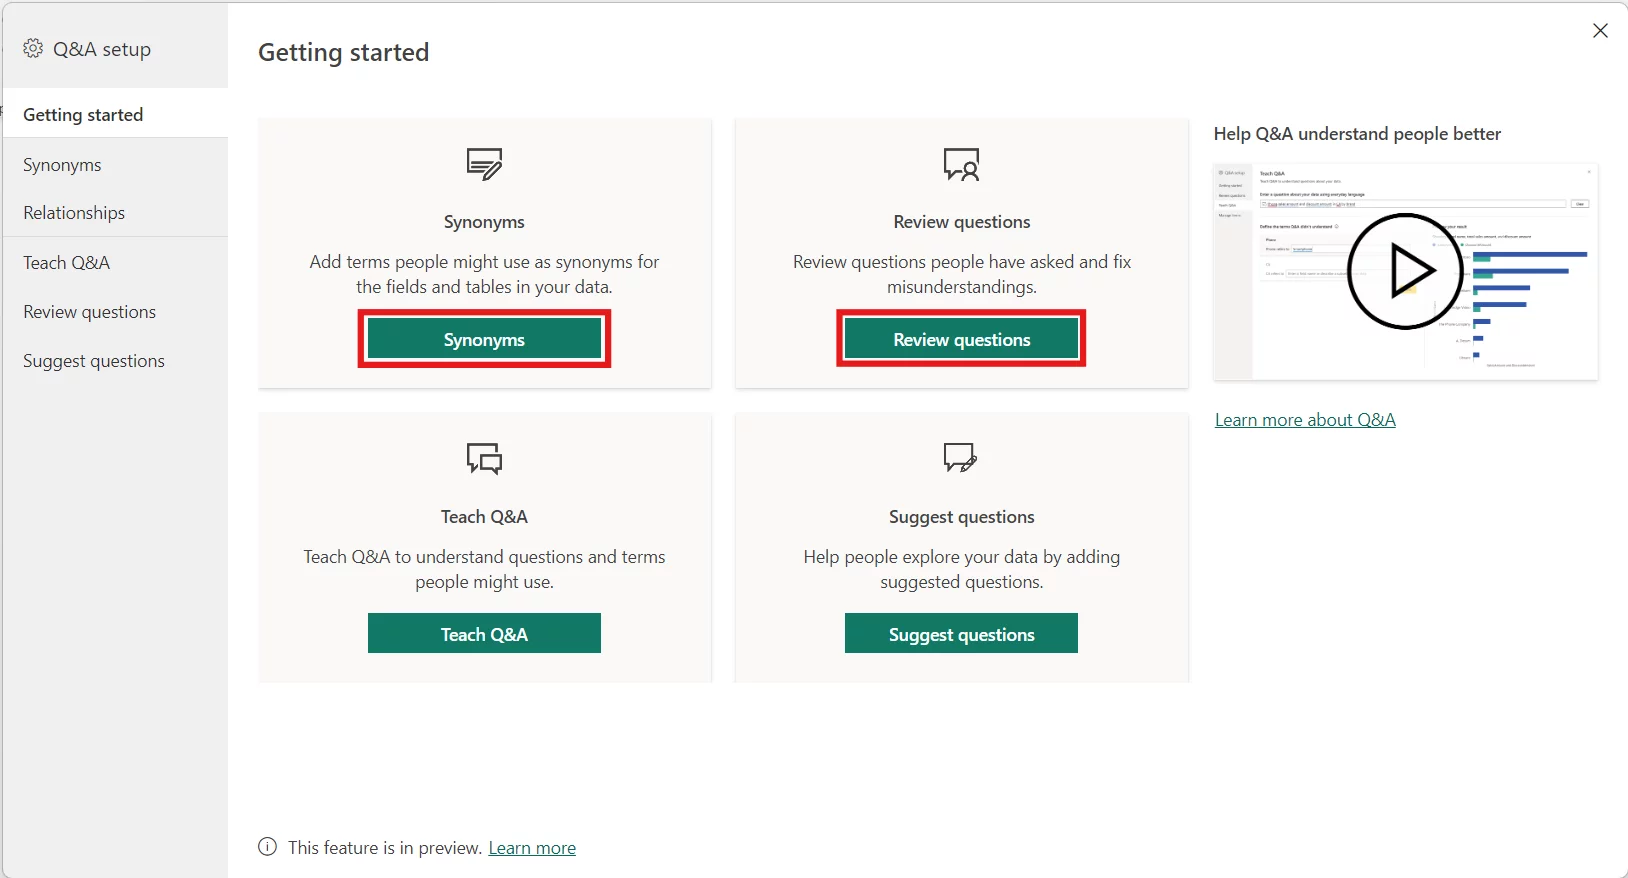Viewport: 1628px width, 878px height.
Task: Click the Q&A setup gear icon
Action: pyautogui.click(x=33, y=49)
